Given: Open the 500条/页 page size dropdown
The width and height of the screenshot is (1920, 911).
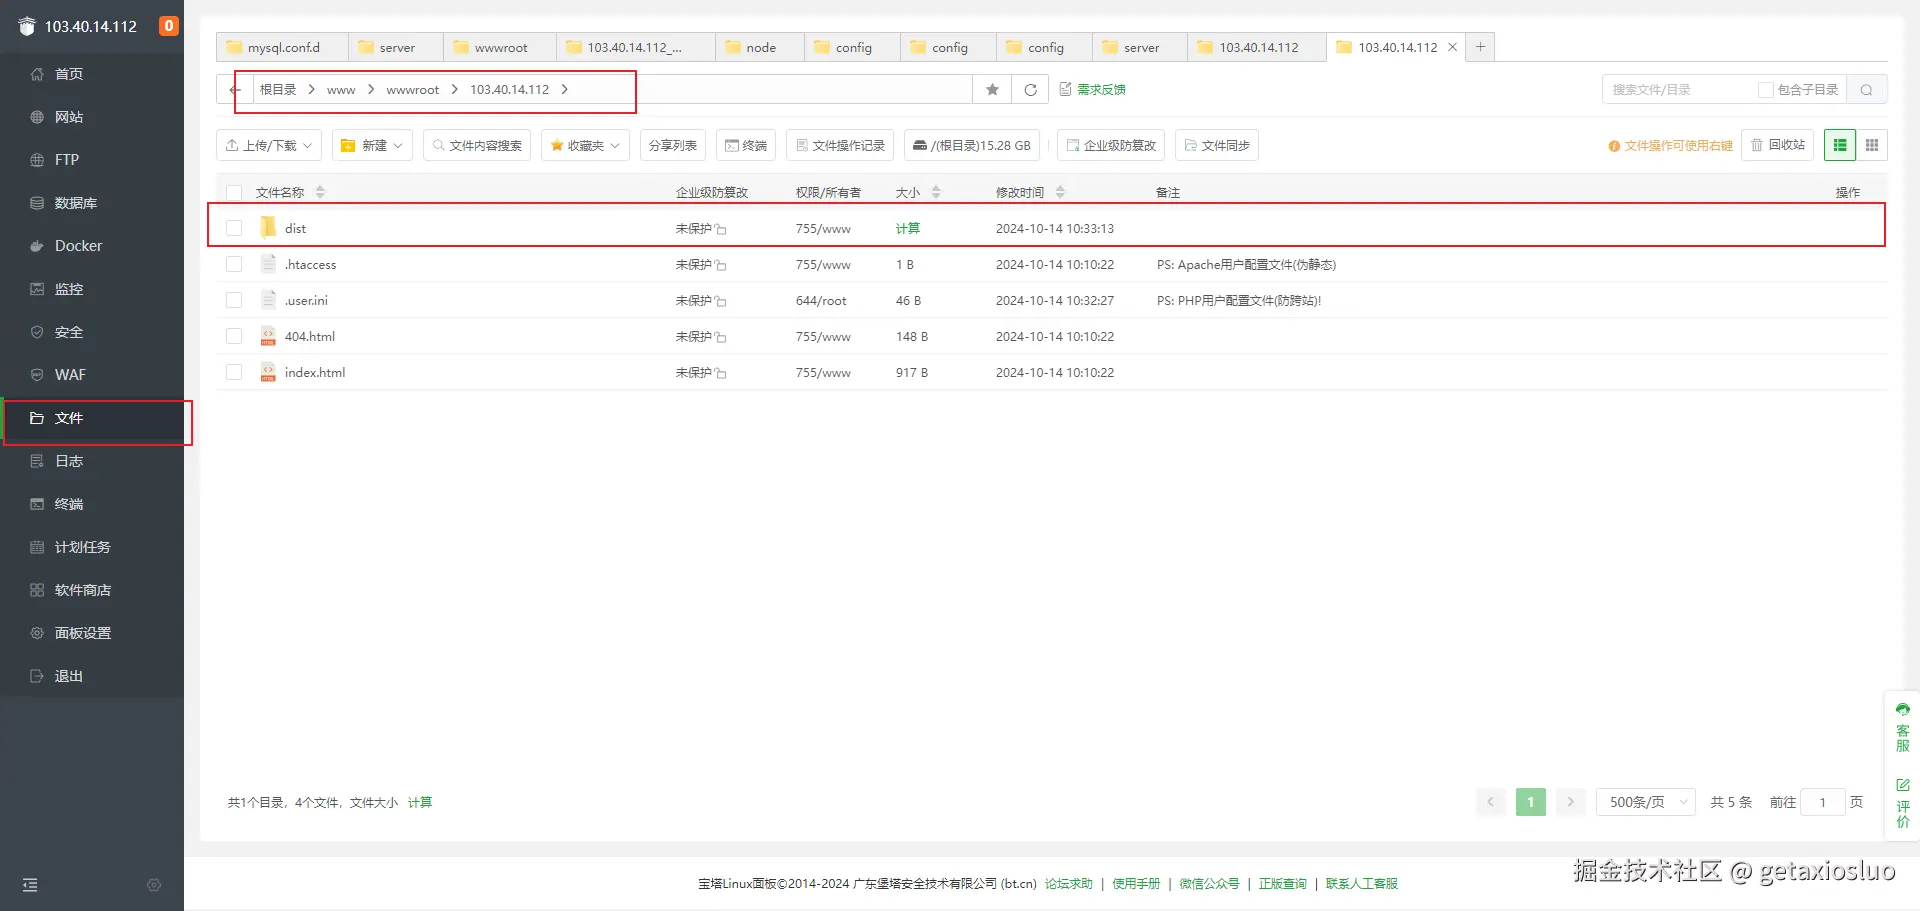Looking at the screenshot, I should tap(1646, 802).
